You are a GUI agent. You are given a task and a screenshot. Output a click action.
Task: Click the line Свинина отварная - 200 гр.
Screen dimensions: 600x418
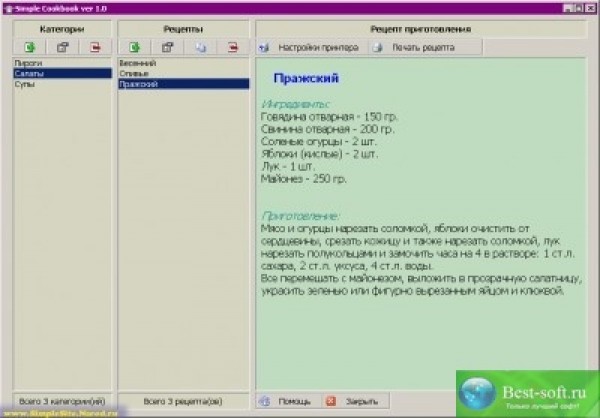[x=328, y=129]
